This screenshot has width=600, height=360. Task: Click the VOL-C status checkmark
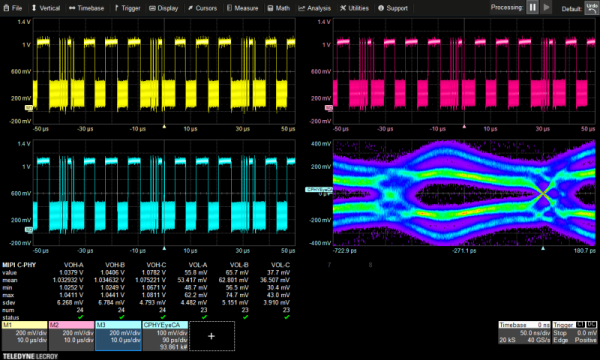click(287, 317)
